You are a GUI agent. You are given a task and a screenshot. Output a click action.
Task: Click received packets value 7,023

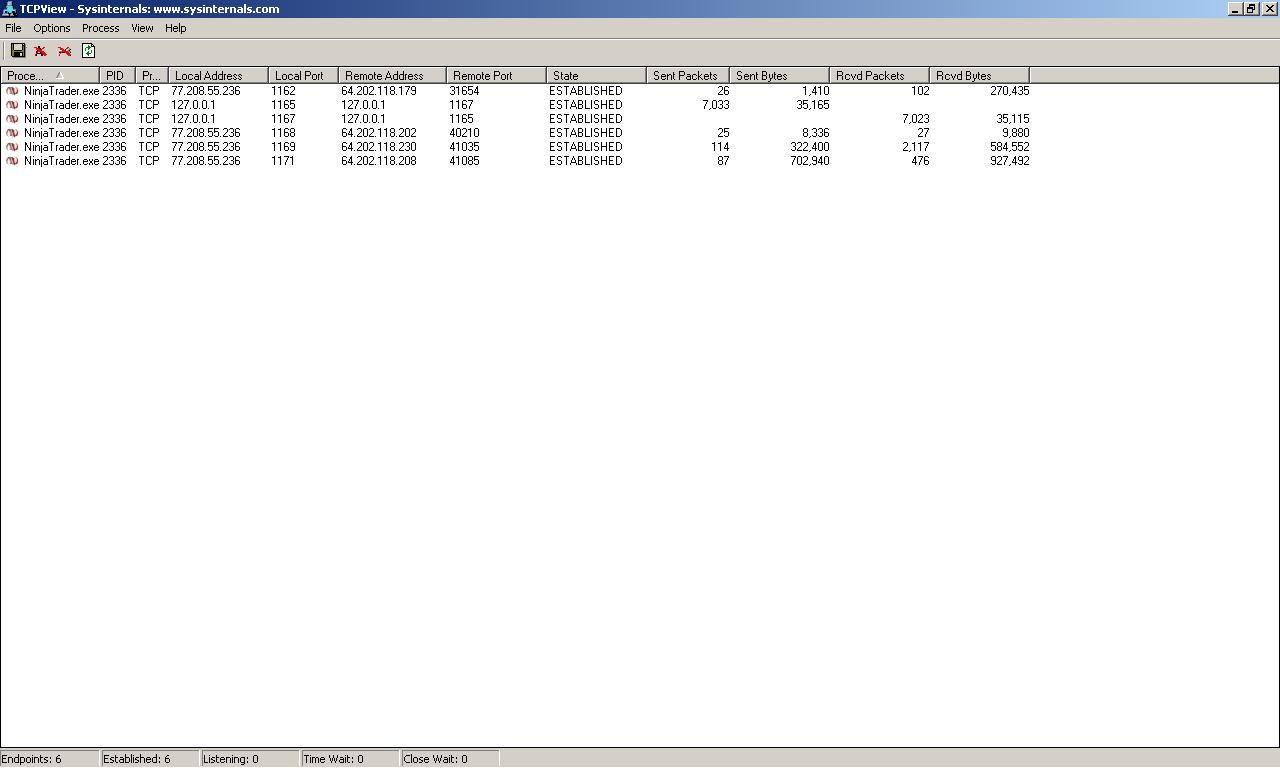(916, 119)
